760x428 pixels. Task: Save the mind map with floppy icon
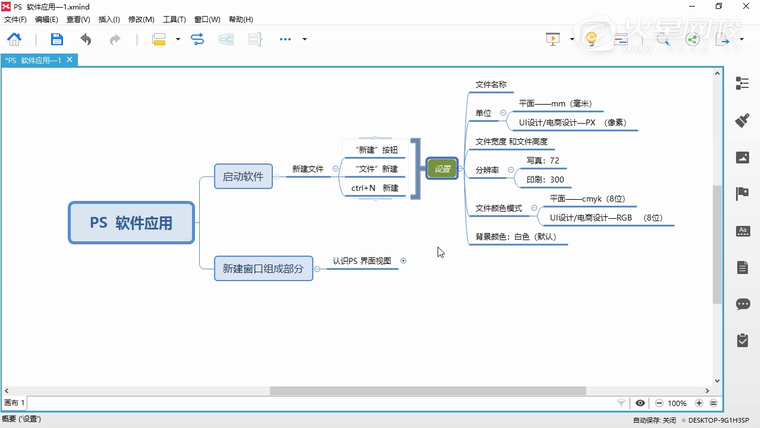(57, 39)
